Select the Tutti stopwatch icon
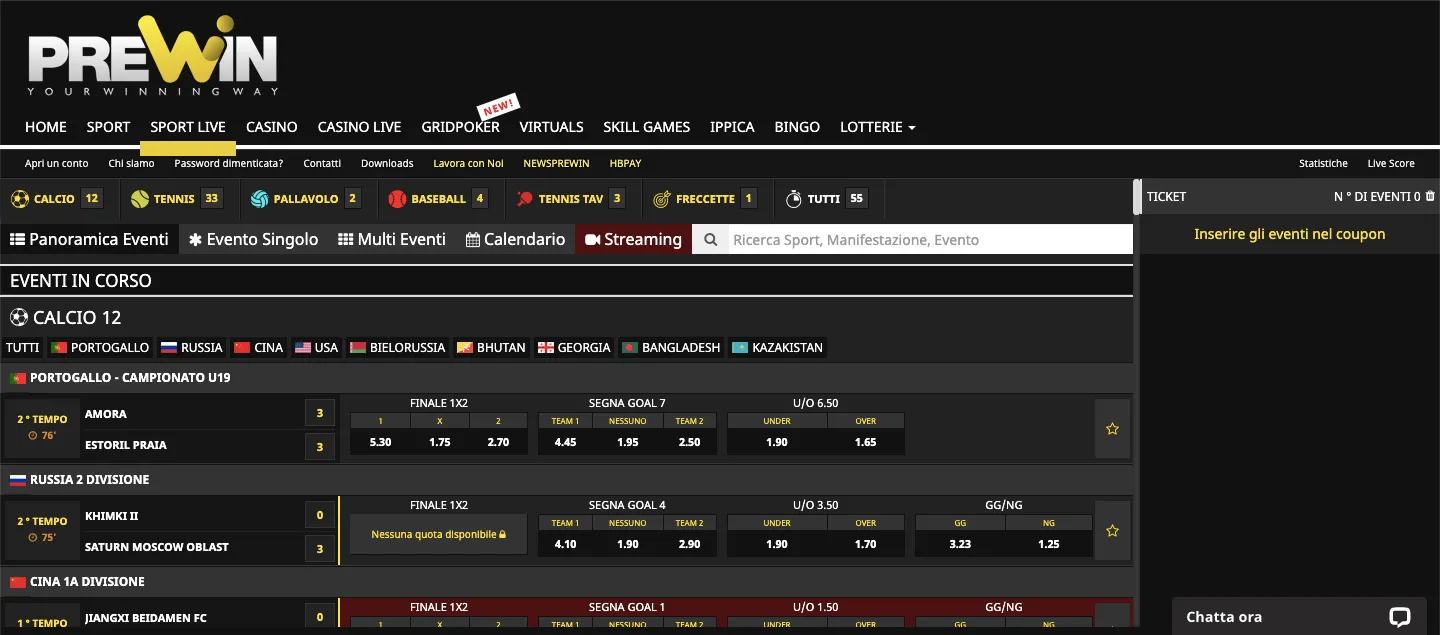The width and height of the screenshot is (1440, 635). click(793, 198)
